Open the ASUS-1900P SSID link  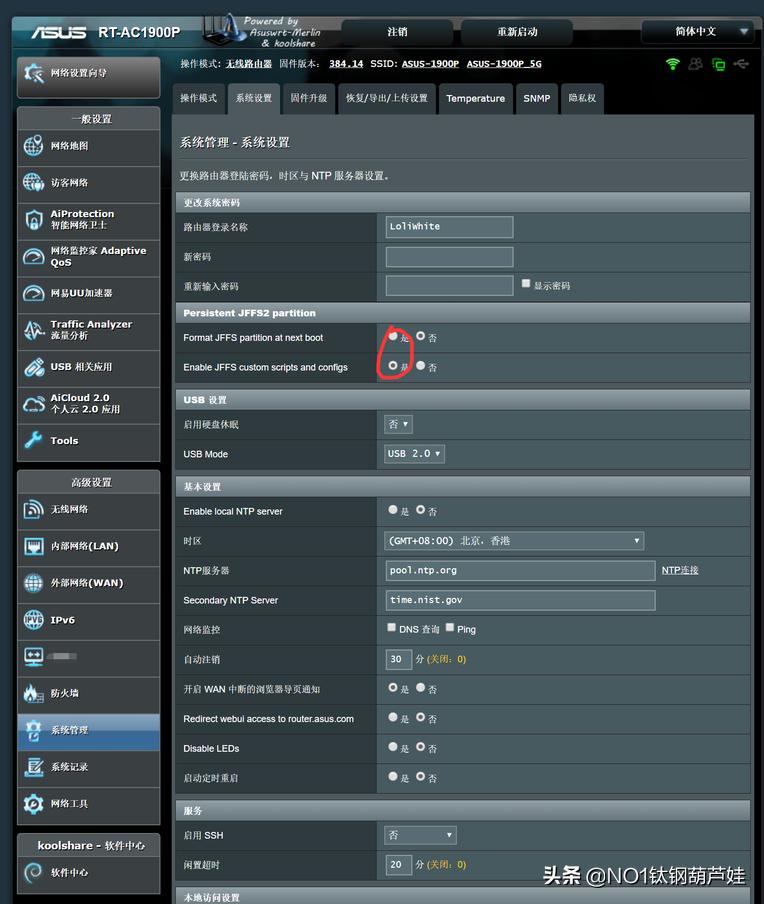430,63
